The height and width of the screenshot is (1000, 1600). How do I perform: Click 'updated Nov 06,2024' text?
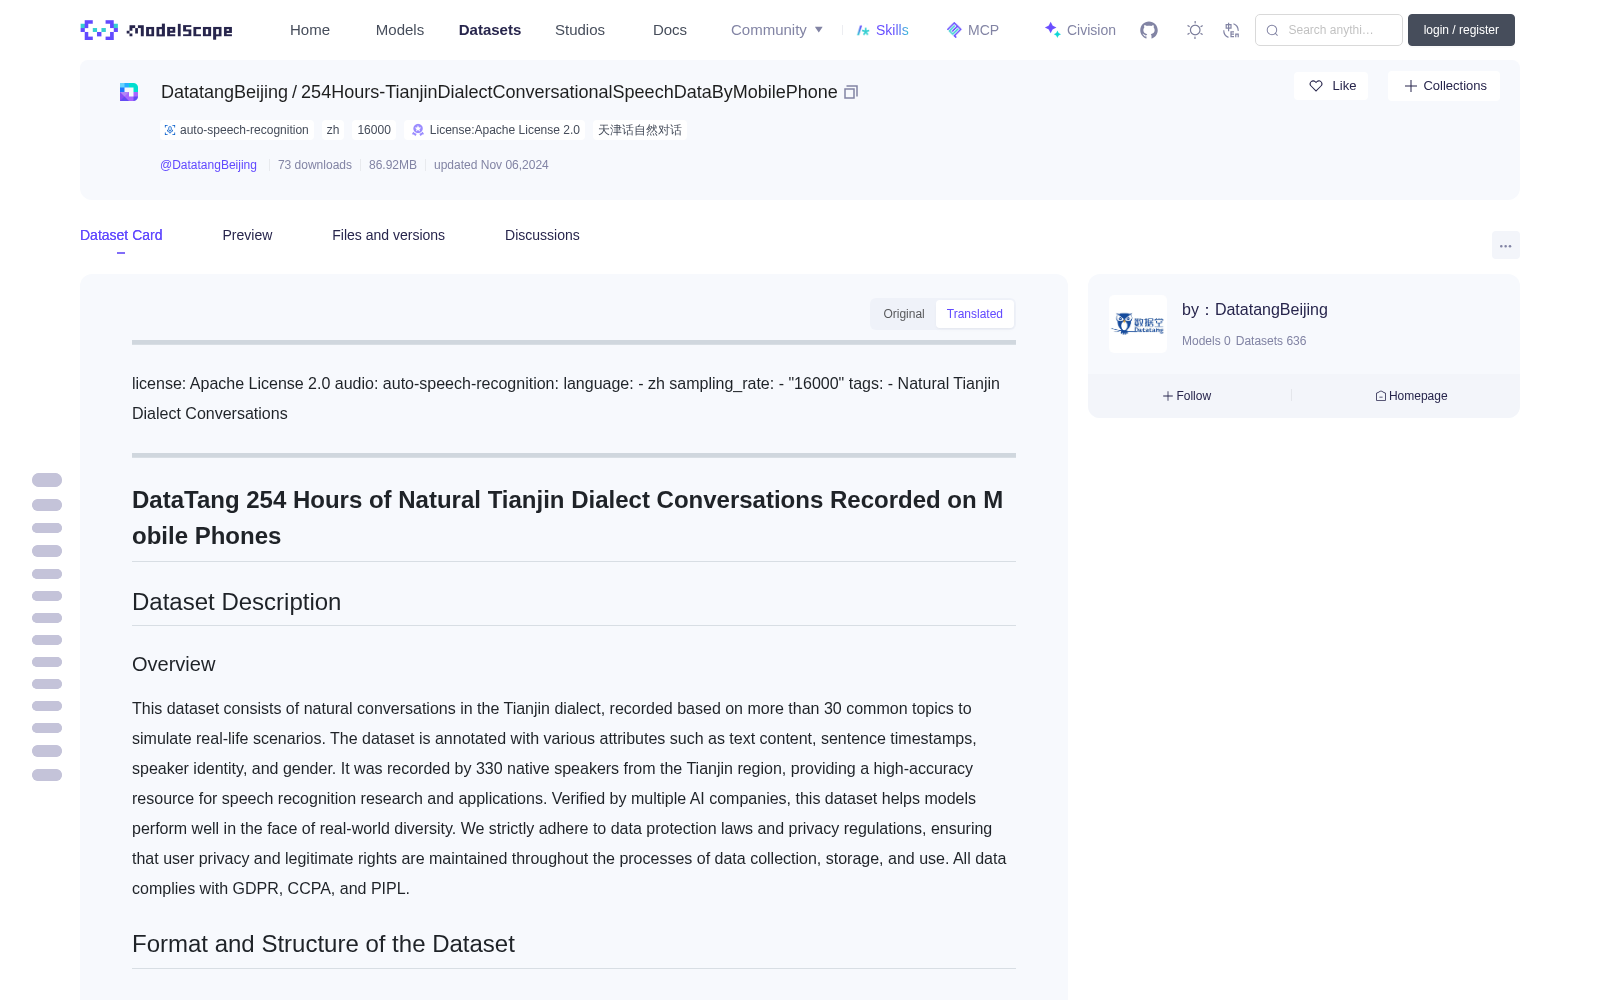491,165
